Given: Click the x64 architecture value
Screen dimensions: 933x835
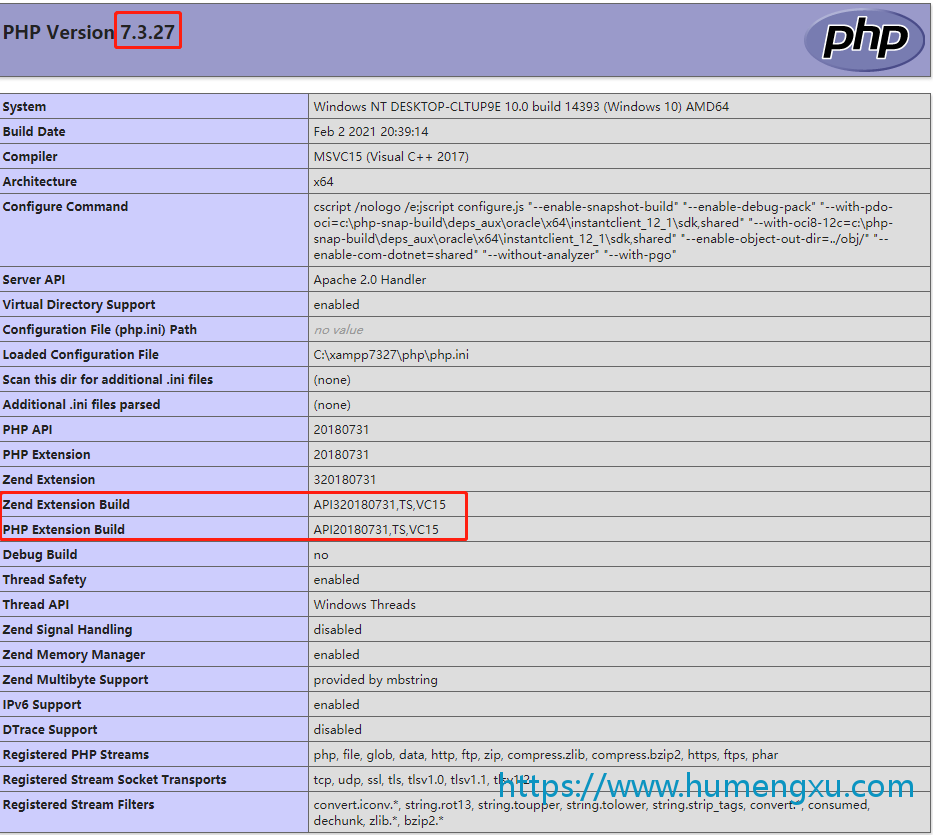Looking at the screenshot, I should coord(324,182).
